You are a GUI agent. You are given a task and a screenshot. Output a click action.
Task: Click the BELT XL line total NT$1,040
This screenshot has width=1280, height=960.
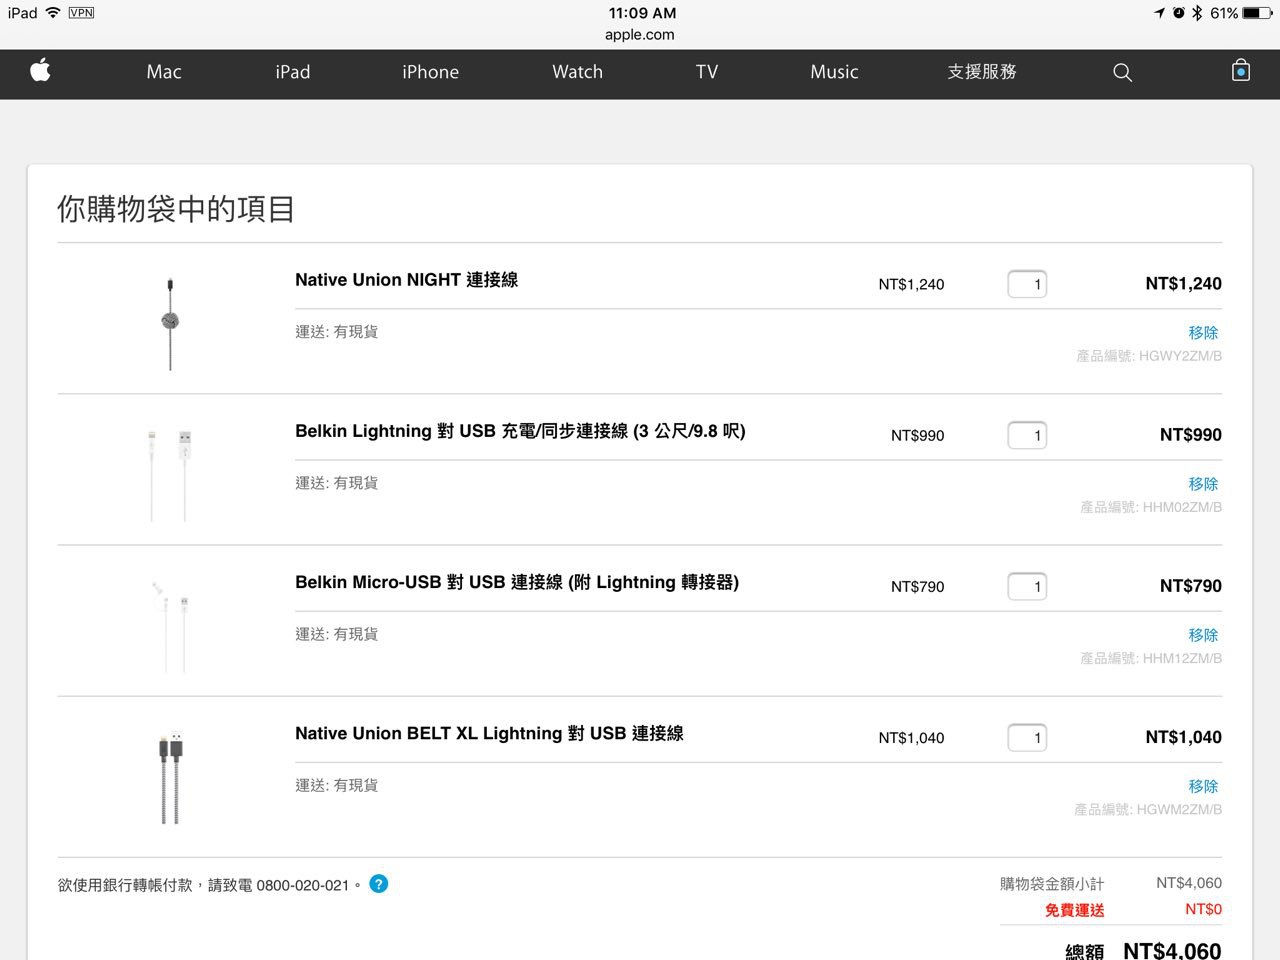1184,738
